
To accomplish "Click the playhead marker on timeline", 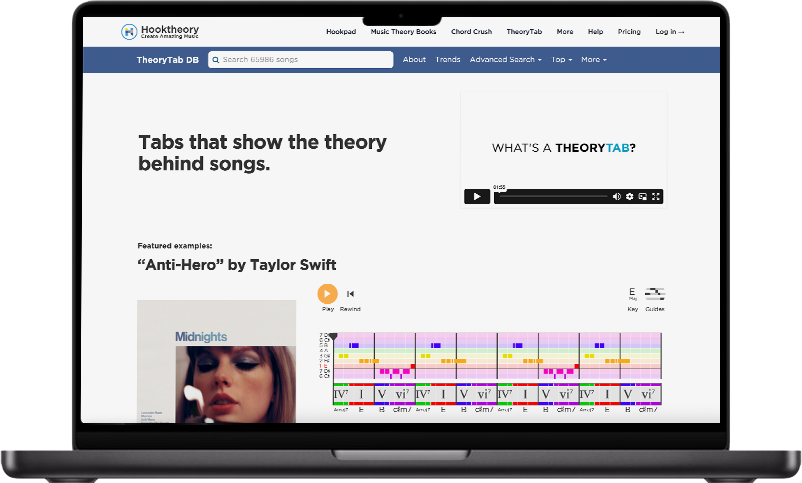I will [333, 336].
